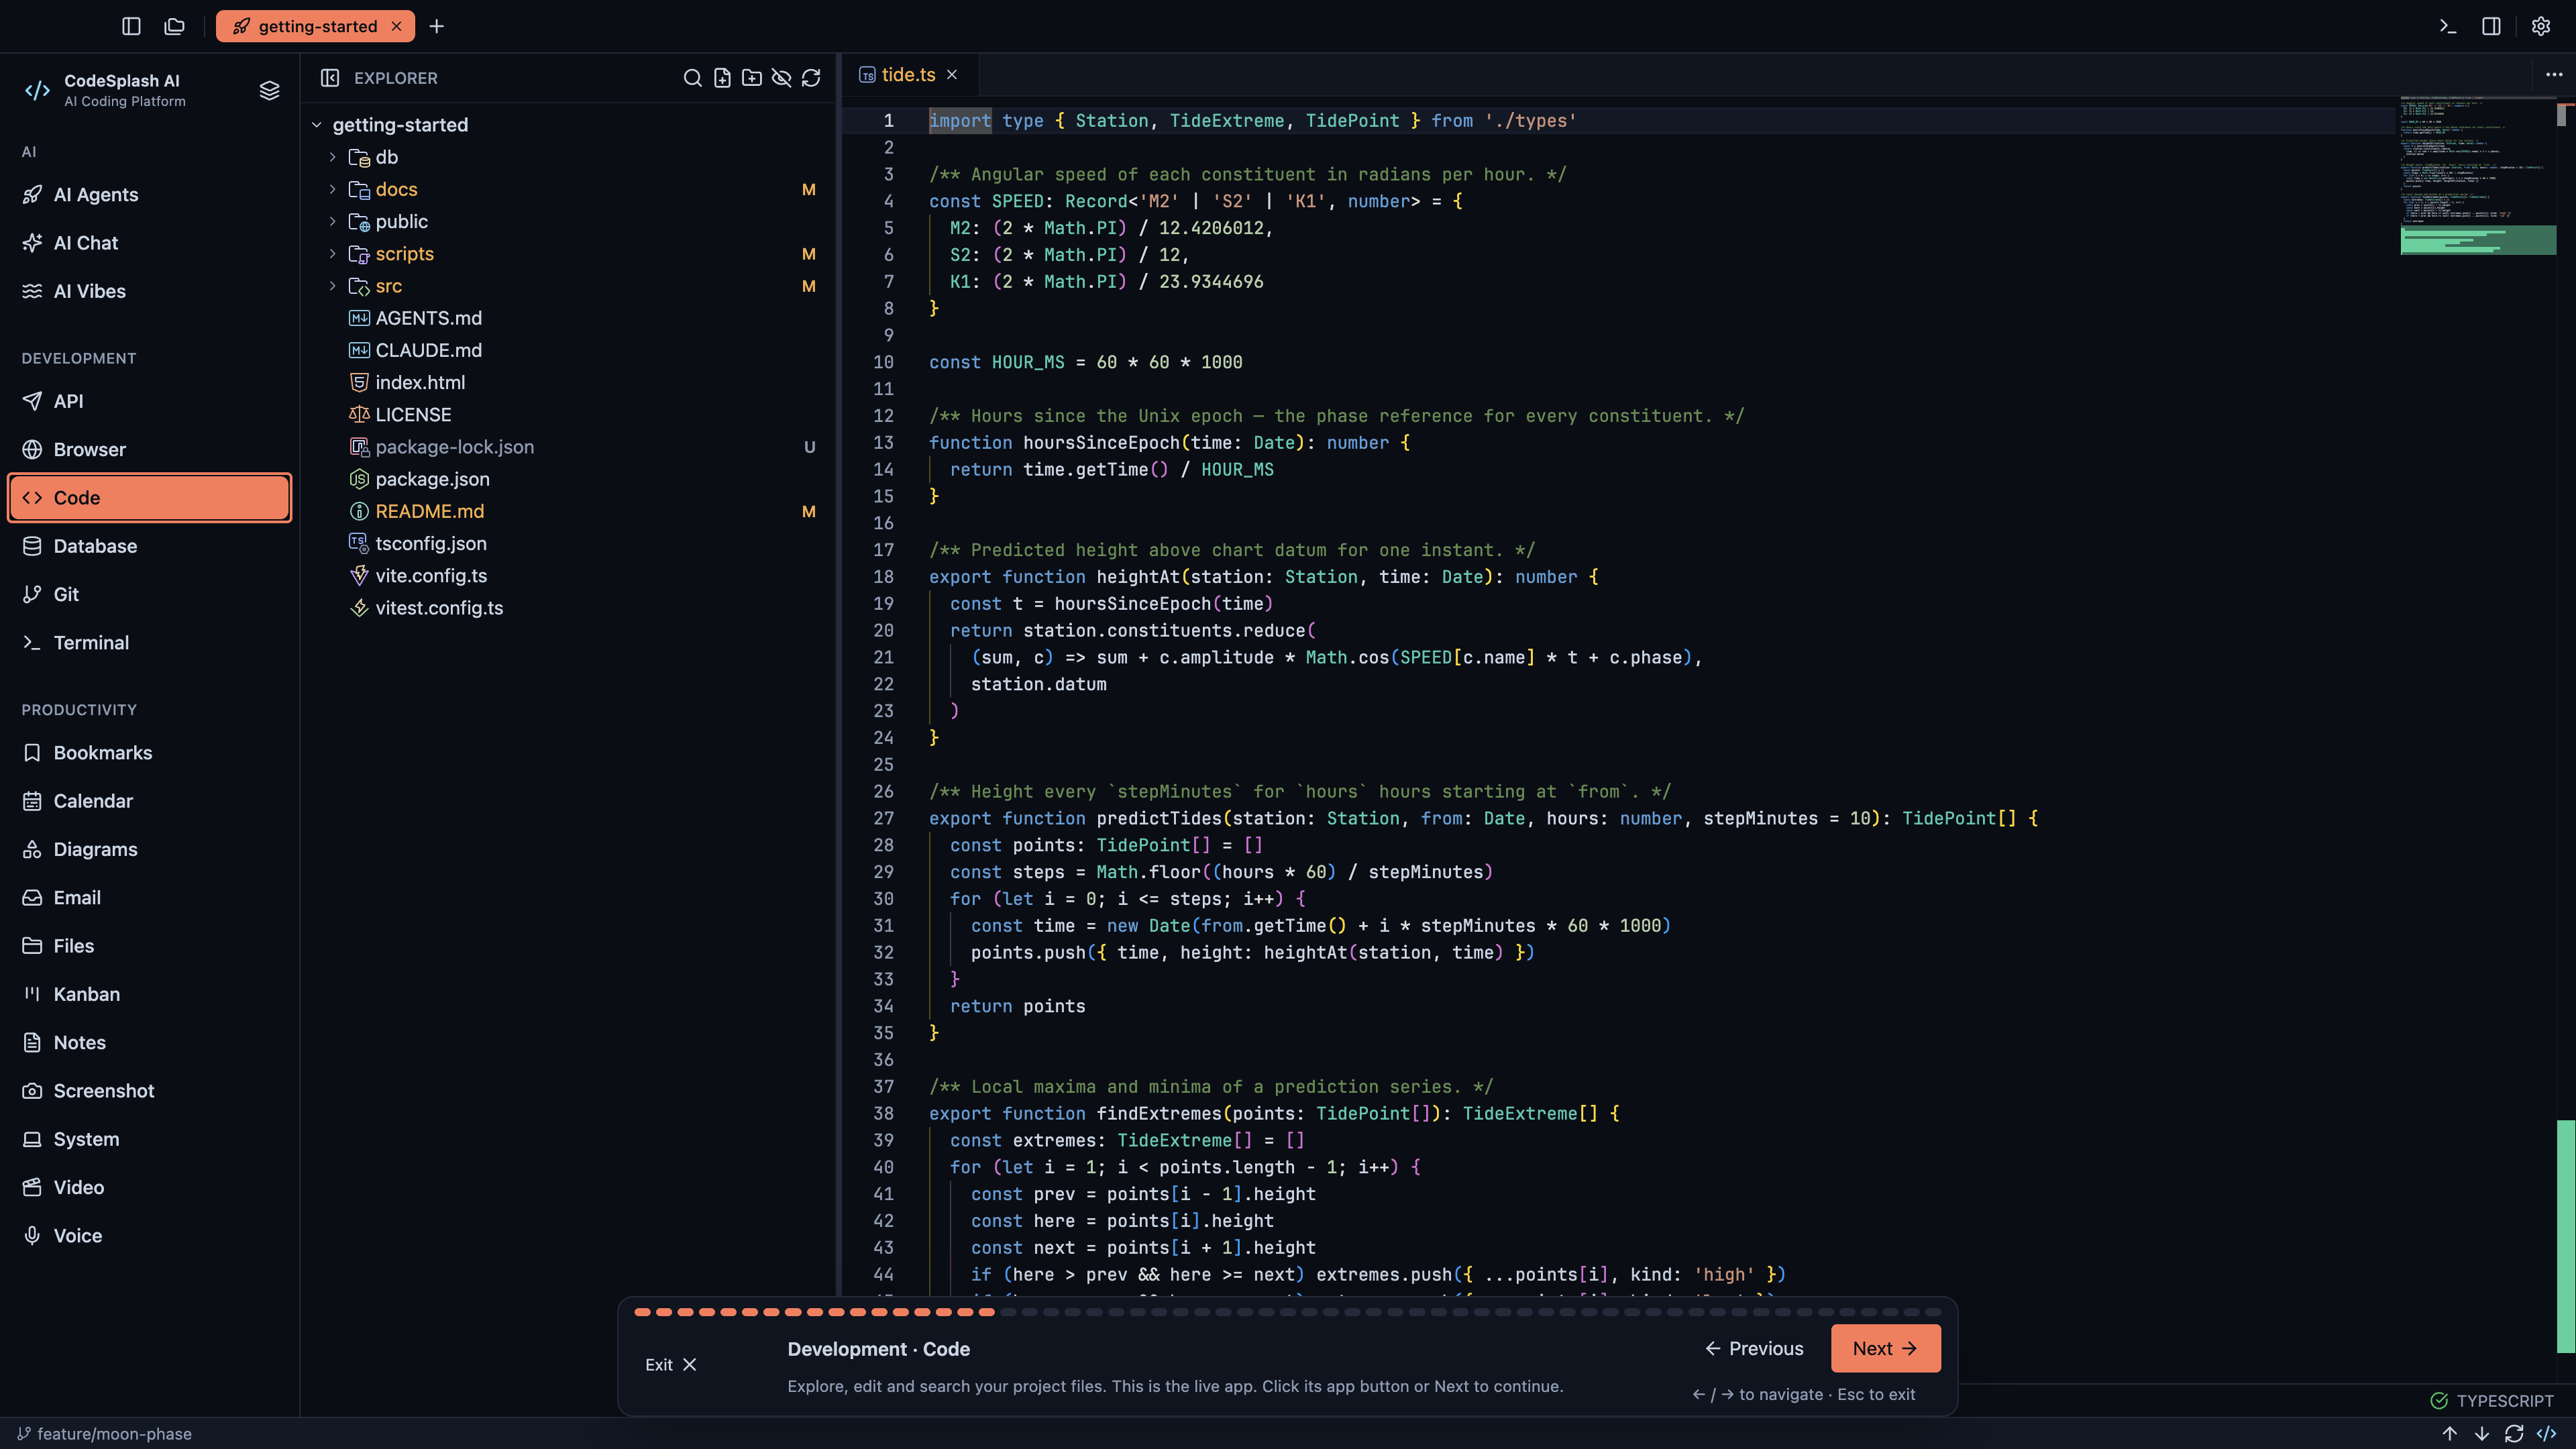Search files in Explorer
The image size is (2576, 1449).
pyautogui.click(x=692, y=77)
